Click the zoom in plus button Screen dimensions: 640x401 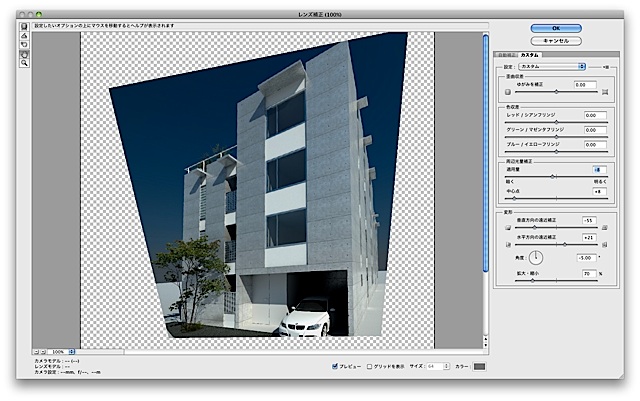pyautogui.click(x=45, y=351)
